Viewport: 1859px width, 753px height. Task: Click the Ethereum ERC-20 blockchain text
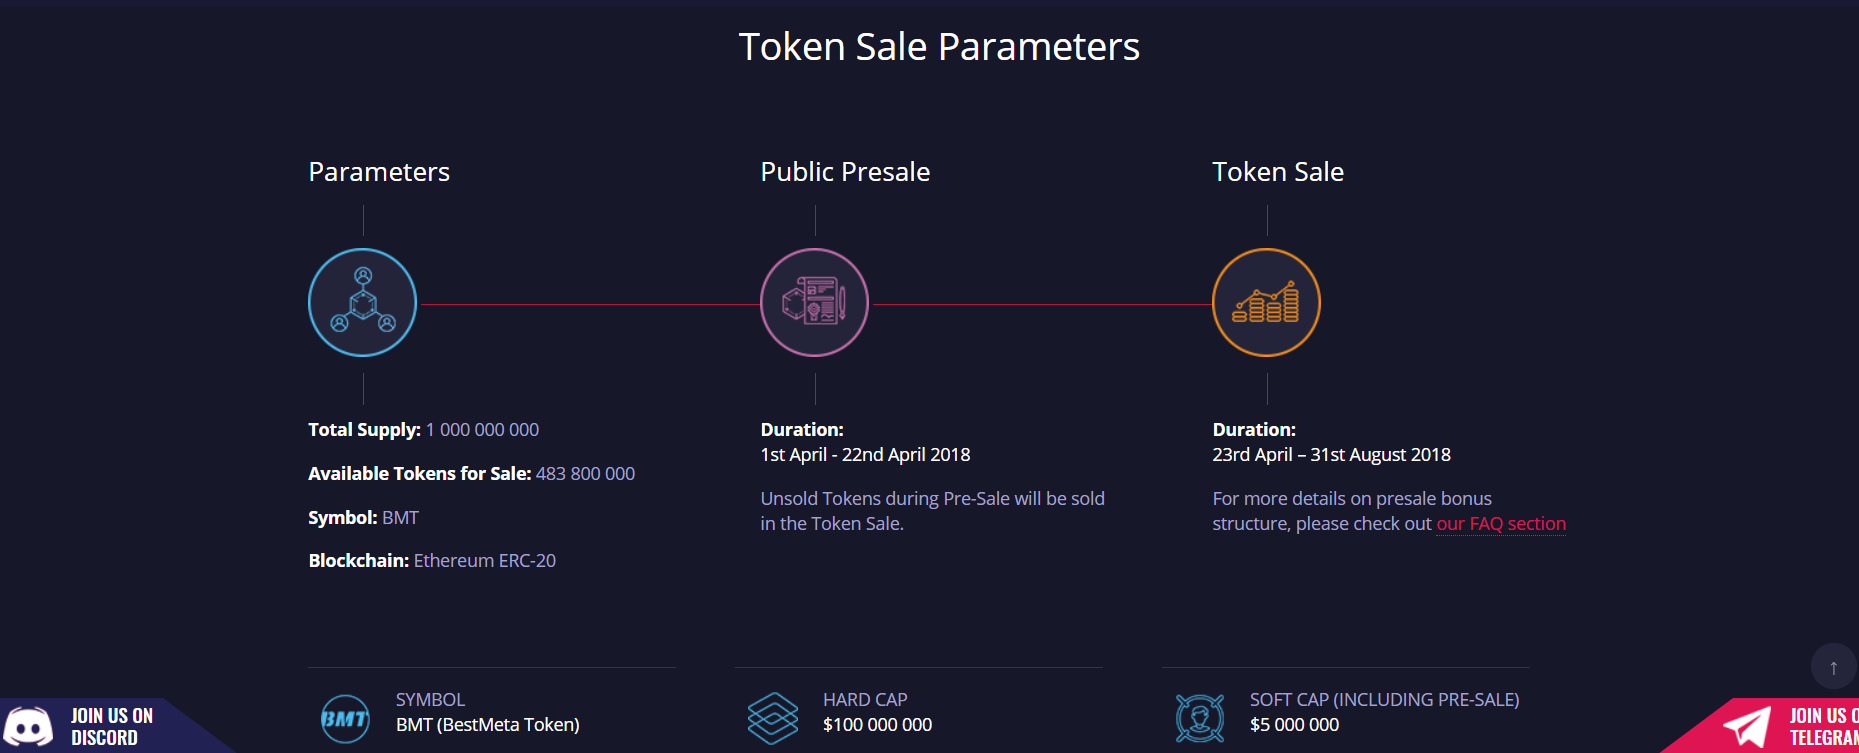485,561
